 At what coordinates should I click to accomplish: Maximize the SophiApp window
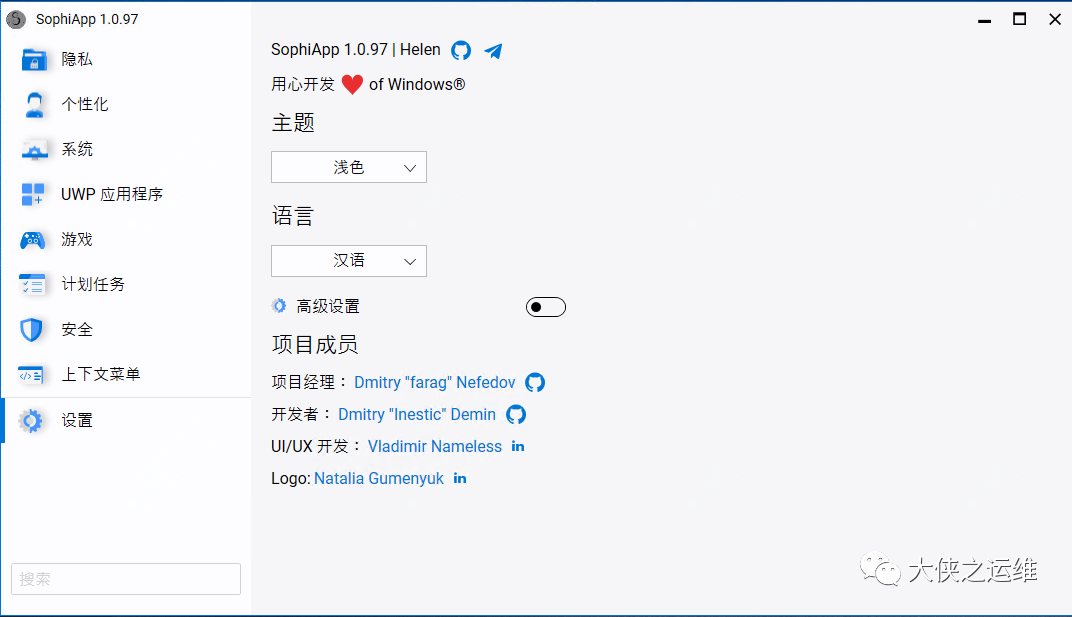click(x=1019, y=19)
